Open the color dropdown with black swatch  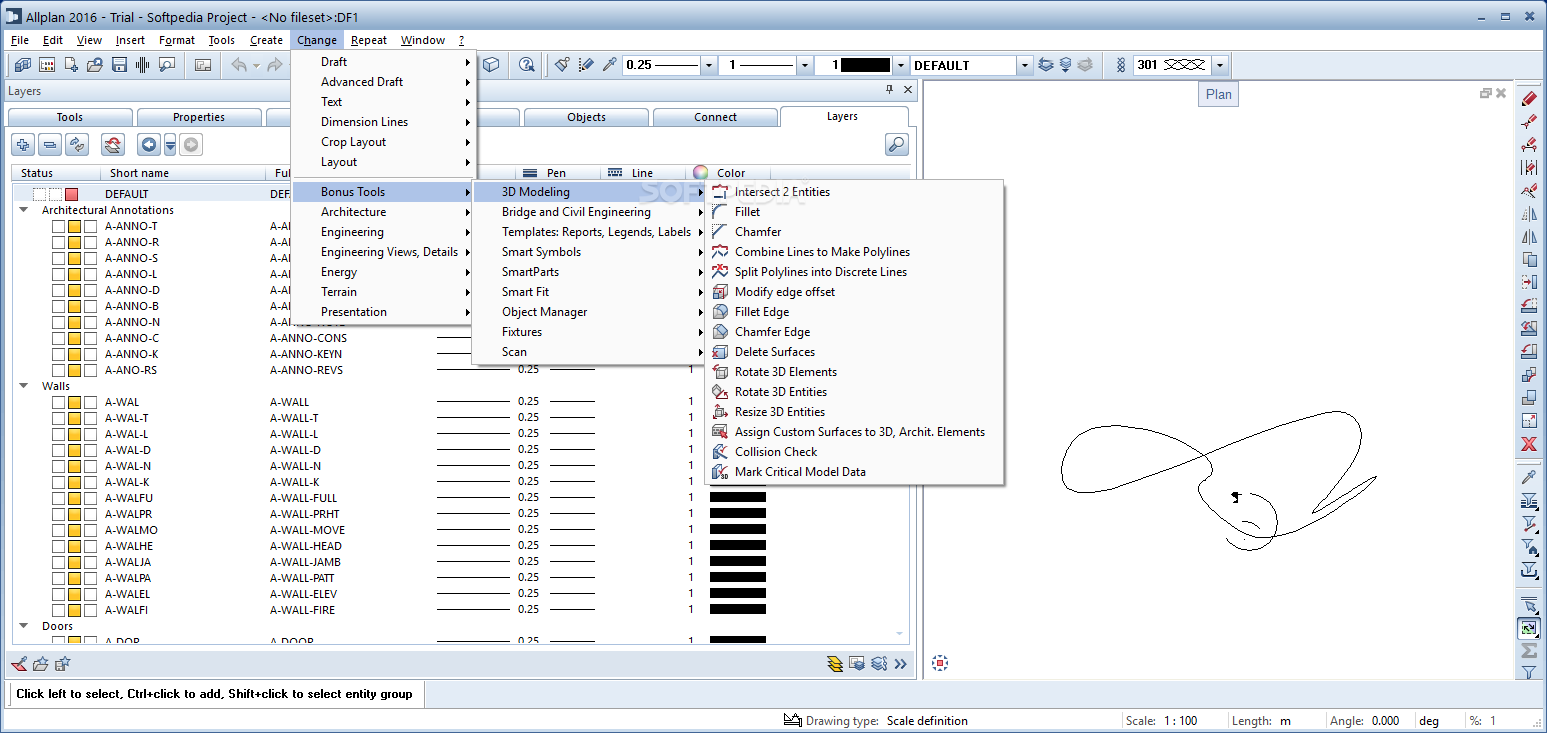point(900,65)
